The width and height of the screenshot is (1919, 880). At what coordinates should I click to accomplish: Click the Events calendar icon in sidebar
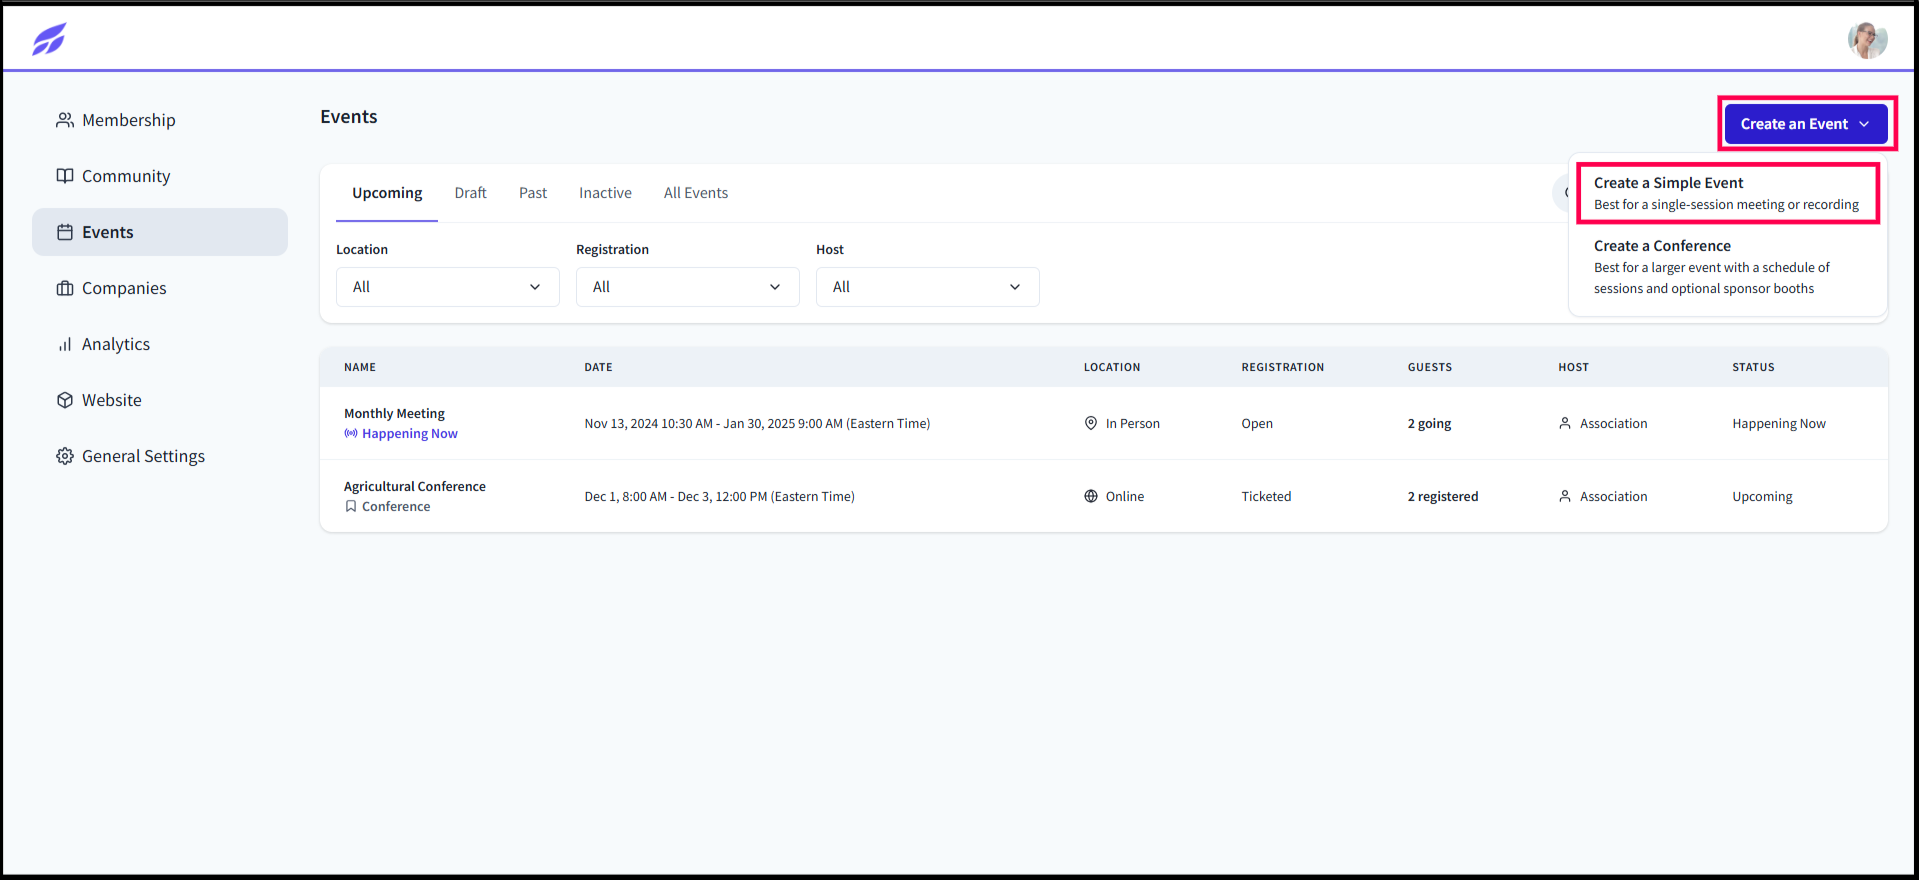pos(65,232)
